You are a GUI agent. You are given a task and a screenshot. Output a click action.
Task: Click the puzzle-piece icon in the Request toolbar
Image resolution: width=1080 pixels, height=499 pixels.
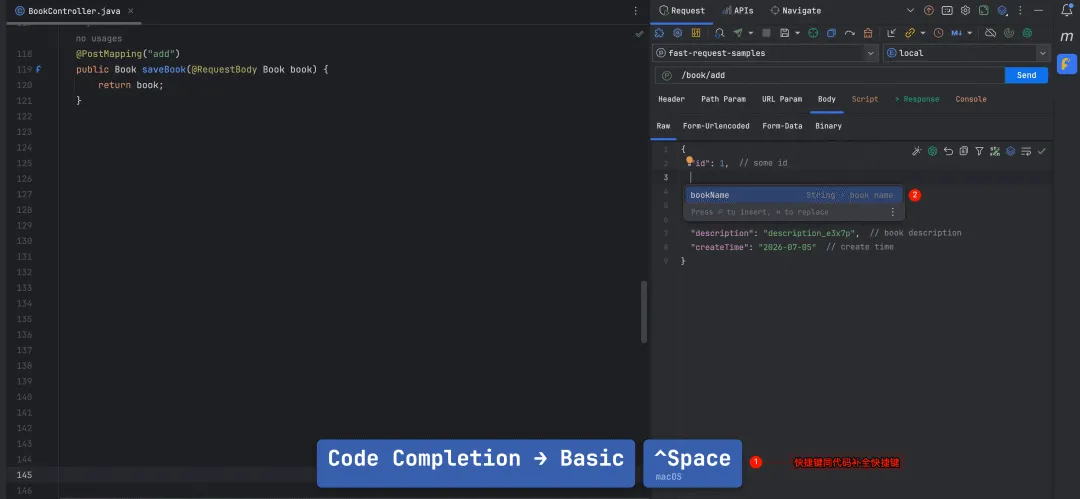click(659, 33)
